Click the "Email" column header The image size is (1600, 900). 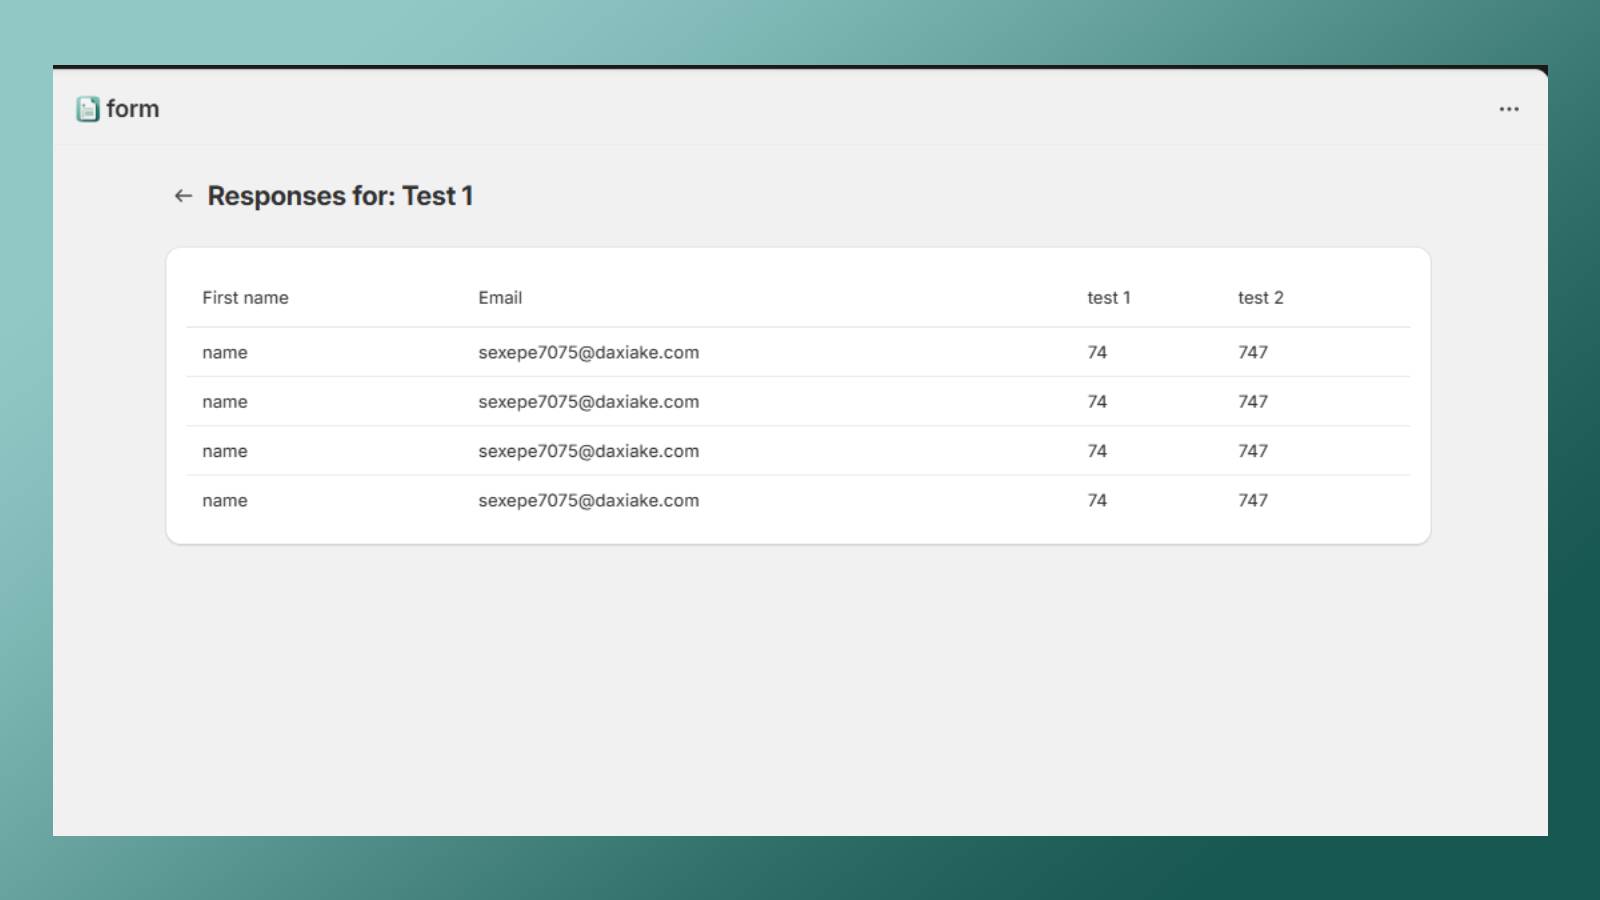click(500, 297)
